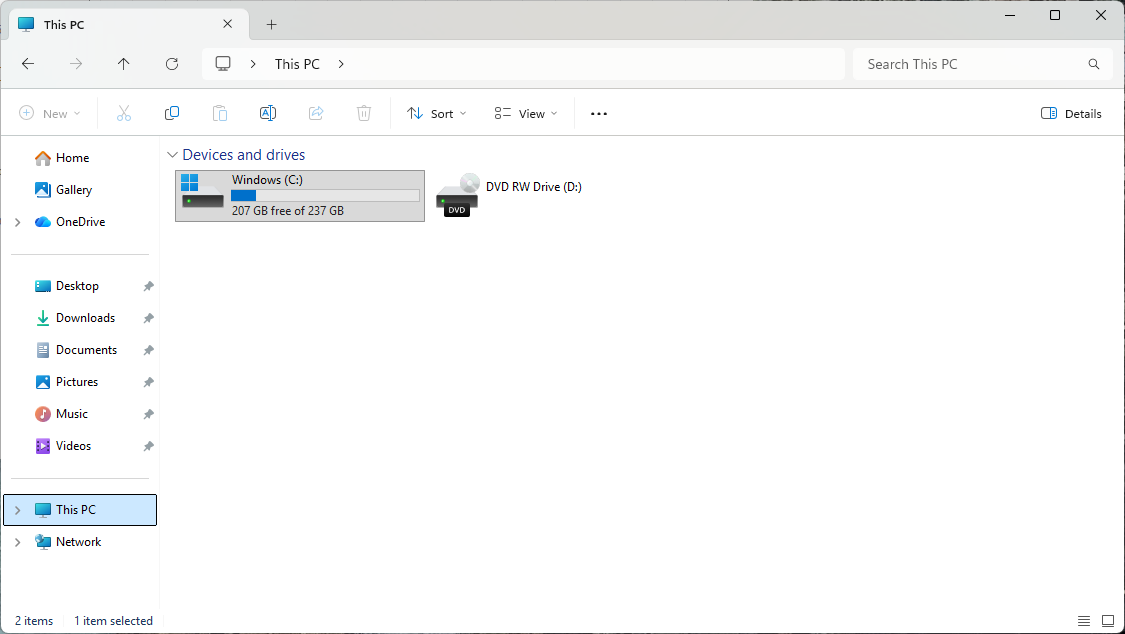Expand the OneDrive tree node

(x=18, y=222)
